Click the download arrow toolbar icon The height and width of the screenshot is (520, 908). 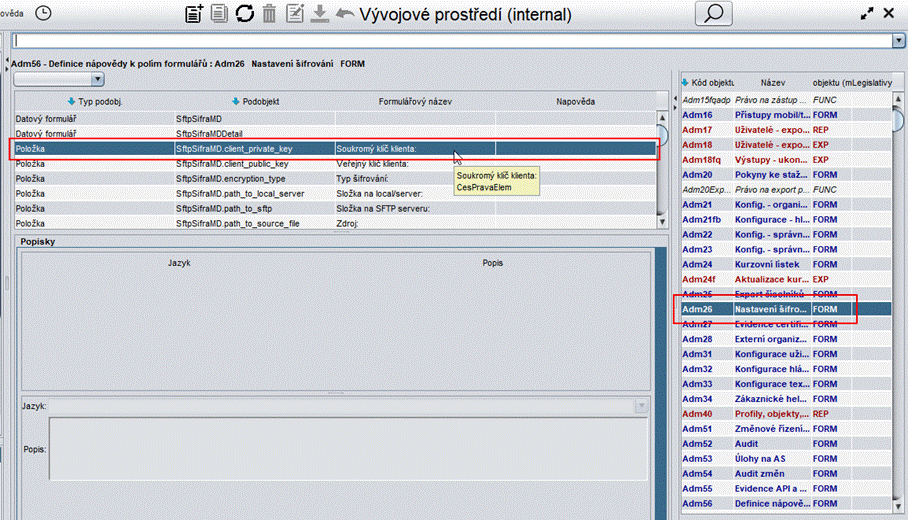320,14
